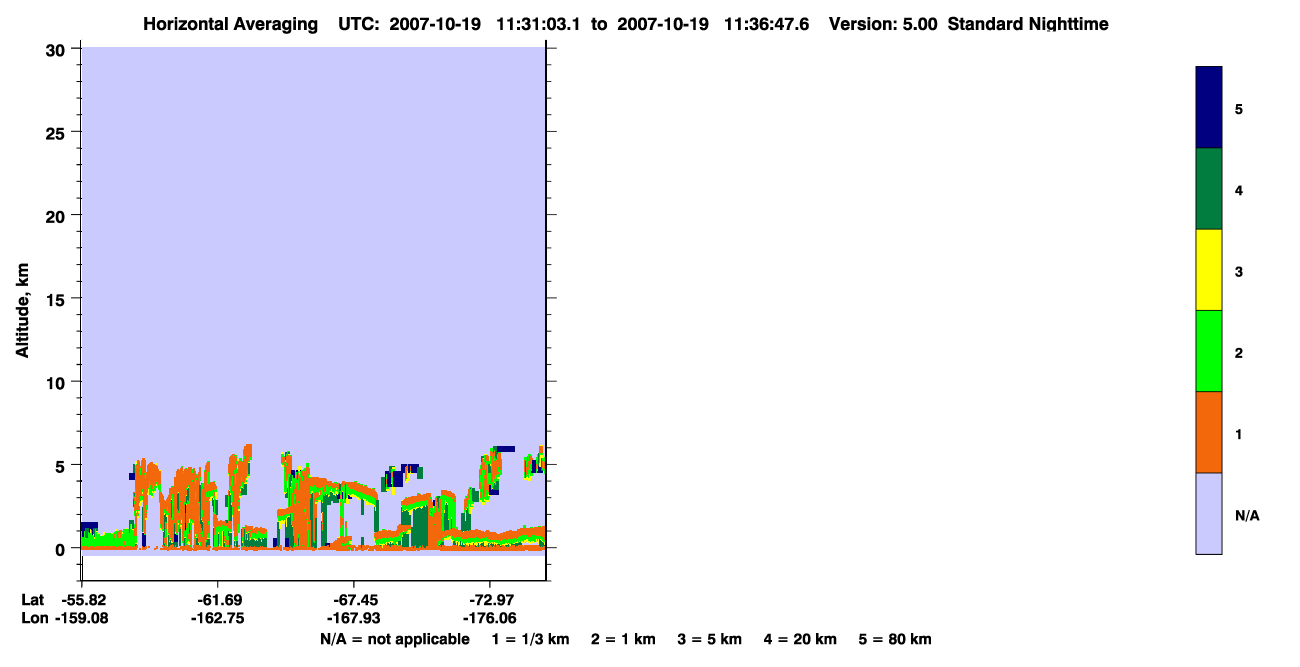Click the lavender N/A colorbar segment
1300x667 pixels.
(1209, 513)
